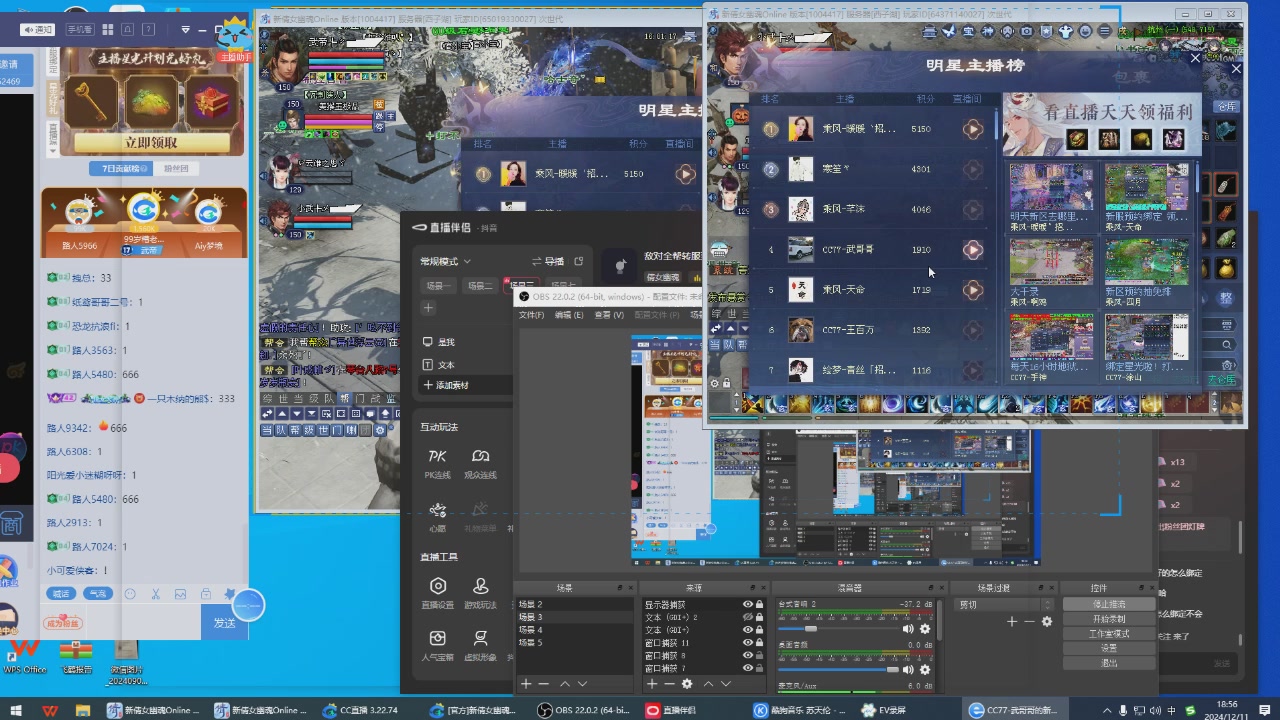Open transition properties gear icon
Viewport: 1280px width, 720px height.
coord(1047,622)
